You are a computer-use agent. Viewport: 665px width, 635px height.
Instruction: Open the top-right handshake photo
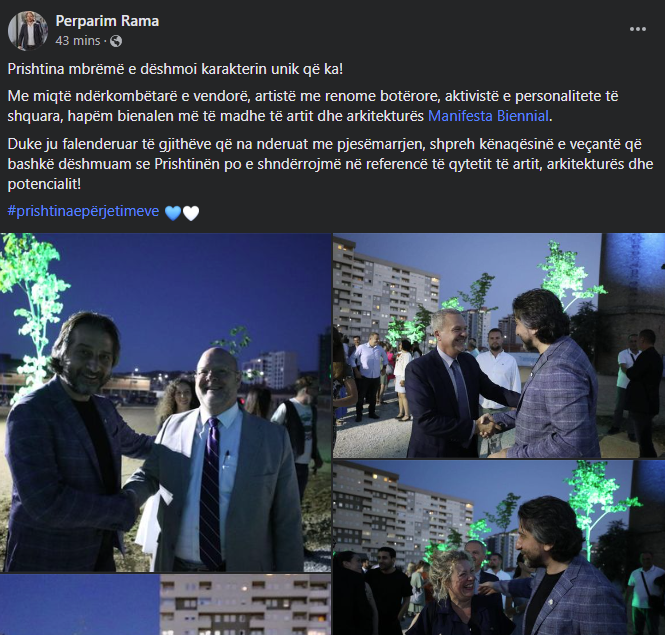(x=499, y=345)
